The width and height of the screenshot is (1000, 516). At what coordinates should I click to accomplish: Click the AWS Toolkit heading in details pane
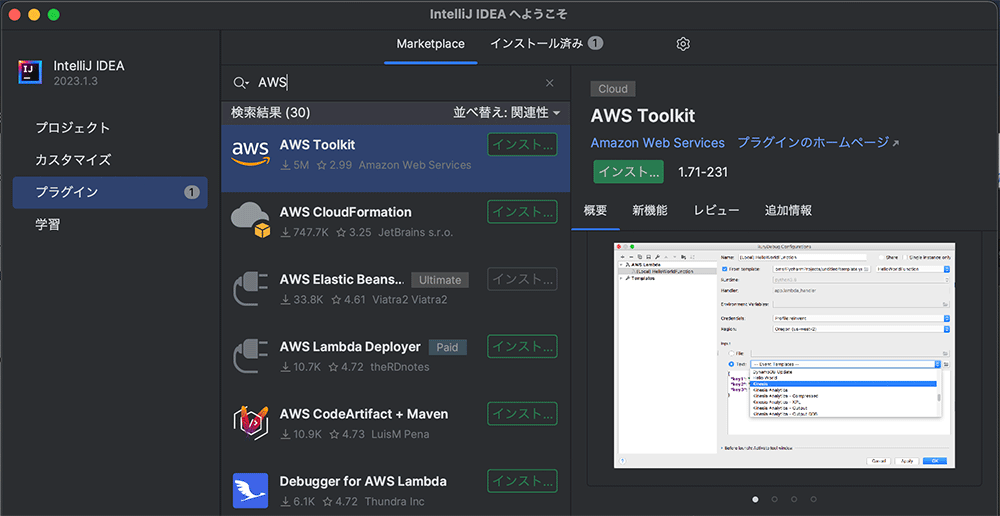(643, 115)
